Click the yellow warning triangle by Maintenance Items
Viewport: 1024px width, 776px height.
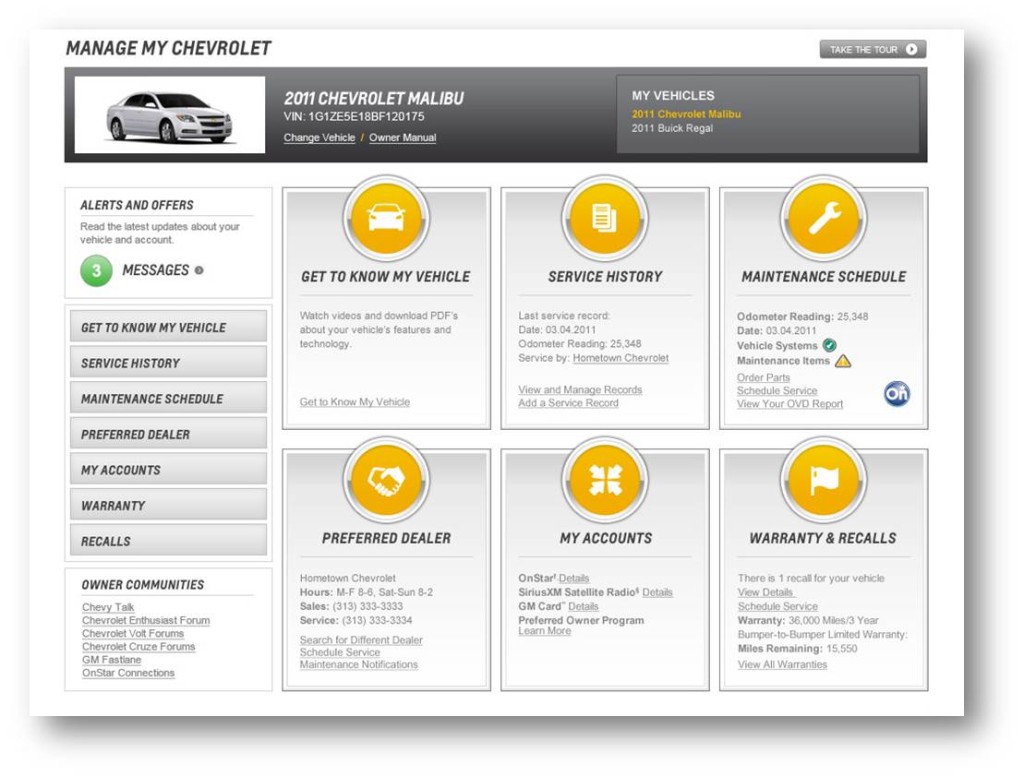pos(843,361)
